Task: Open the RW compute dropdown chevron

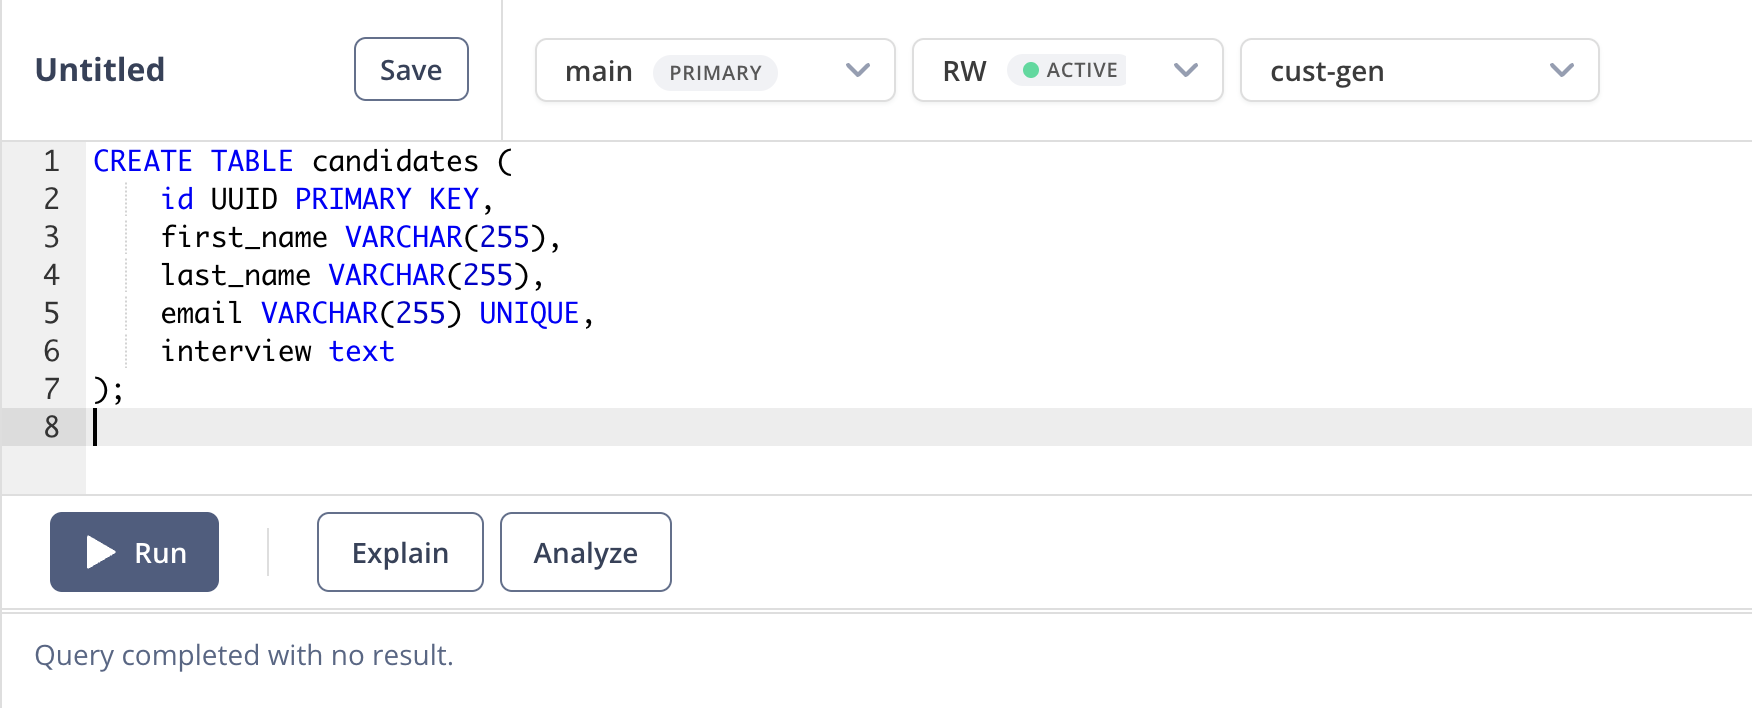Action: (1186, 70)
